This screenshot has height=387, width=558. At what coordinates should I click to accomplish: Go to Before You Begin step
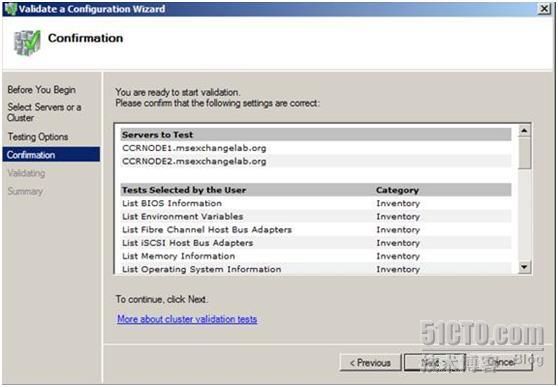pos(41,90)
